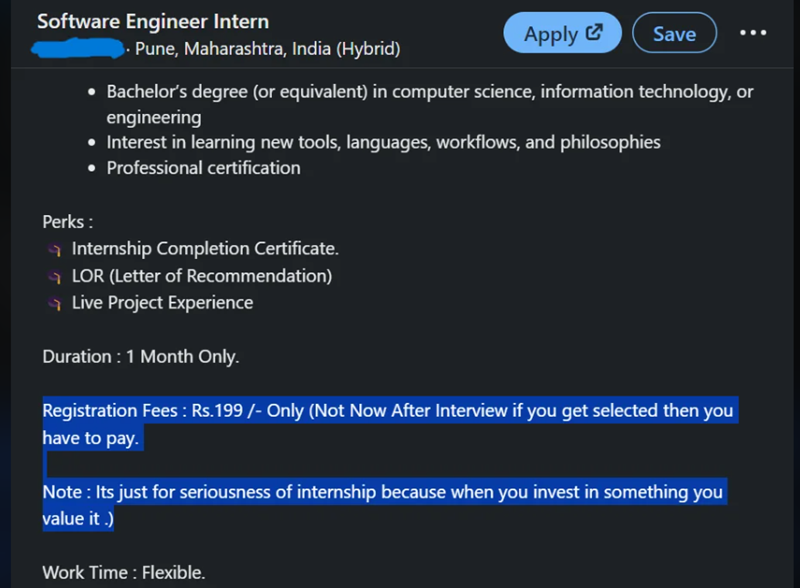Click the Work Time: Flexible line
This screenshot has height=588, width=800.
pos(123,572)
